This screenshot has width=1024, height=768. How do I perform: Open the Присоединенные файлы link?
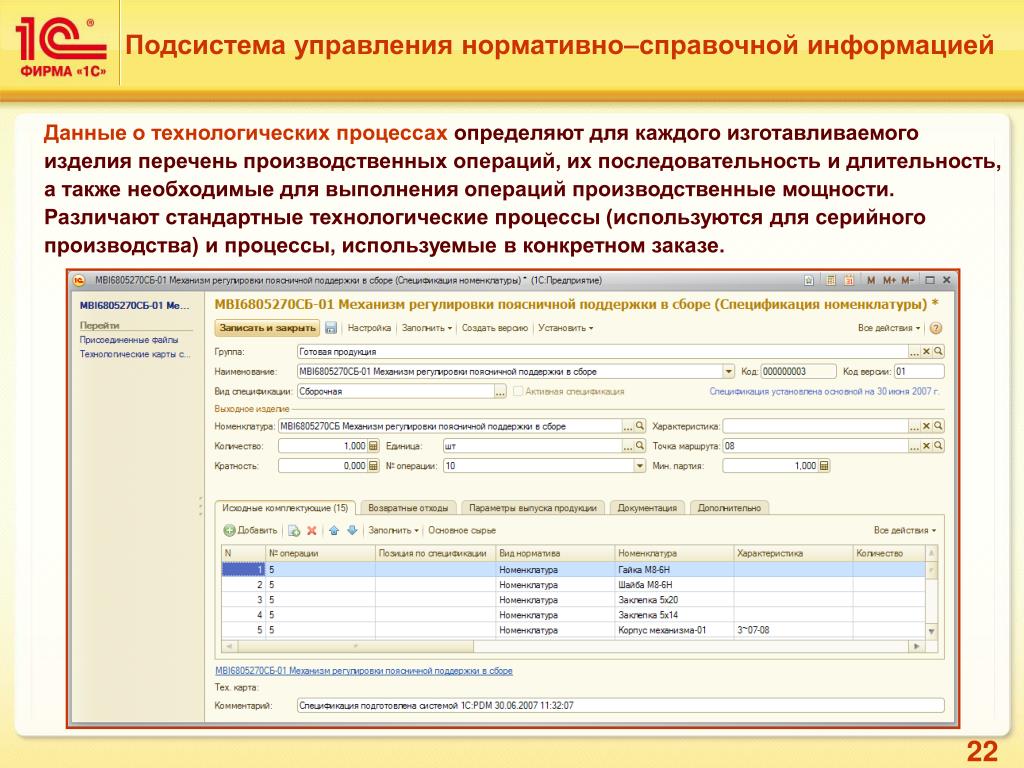coord(129,340)
